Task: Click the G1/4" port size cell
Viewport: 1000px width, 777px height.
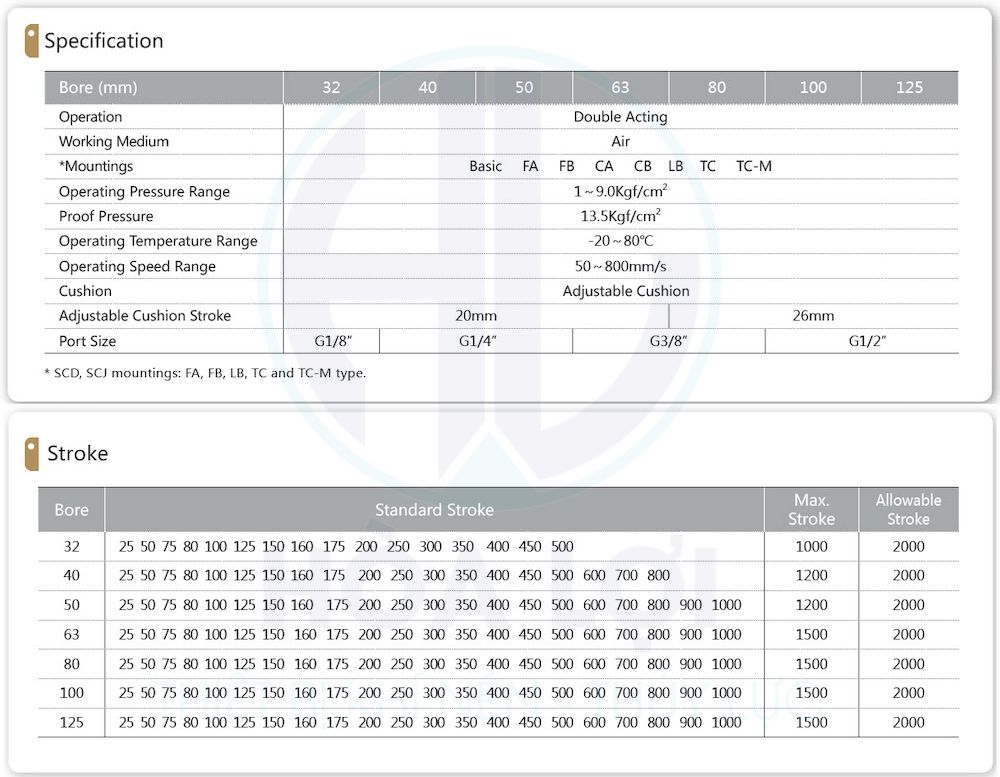Action: 477,341
